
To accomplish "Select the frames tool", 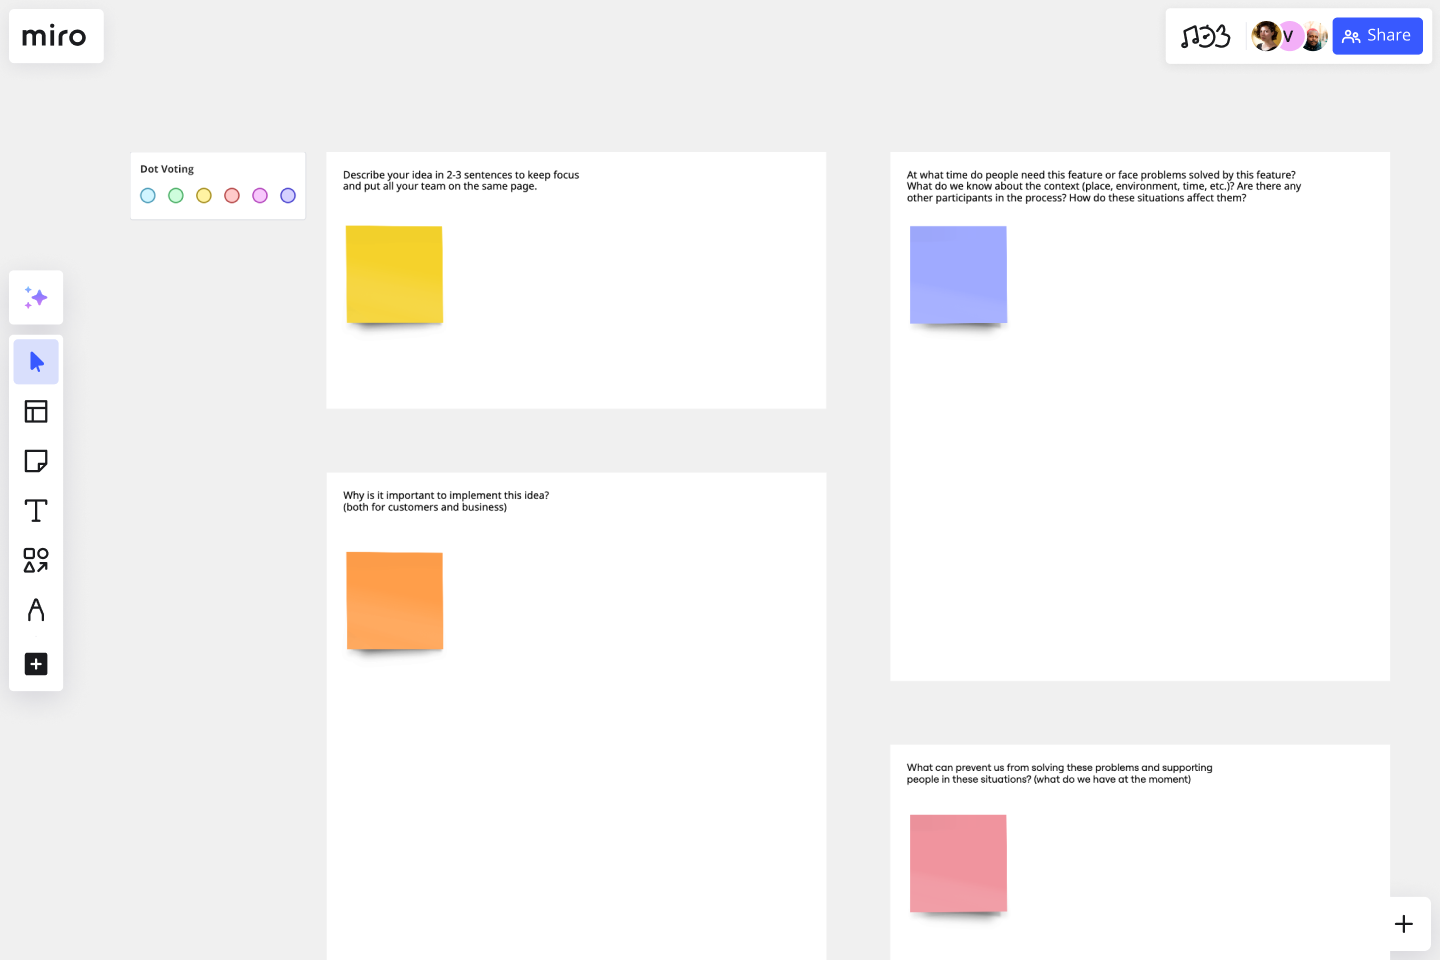I will (36, 411).
